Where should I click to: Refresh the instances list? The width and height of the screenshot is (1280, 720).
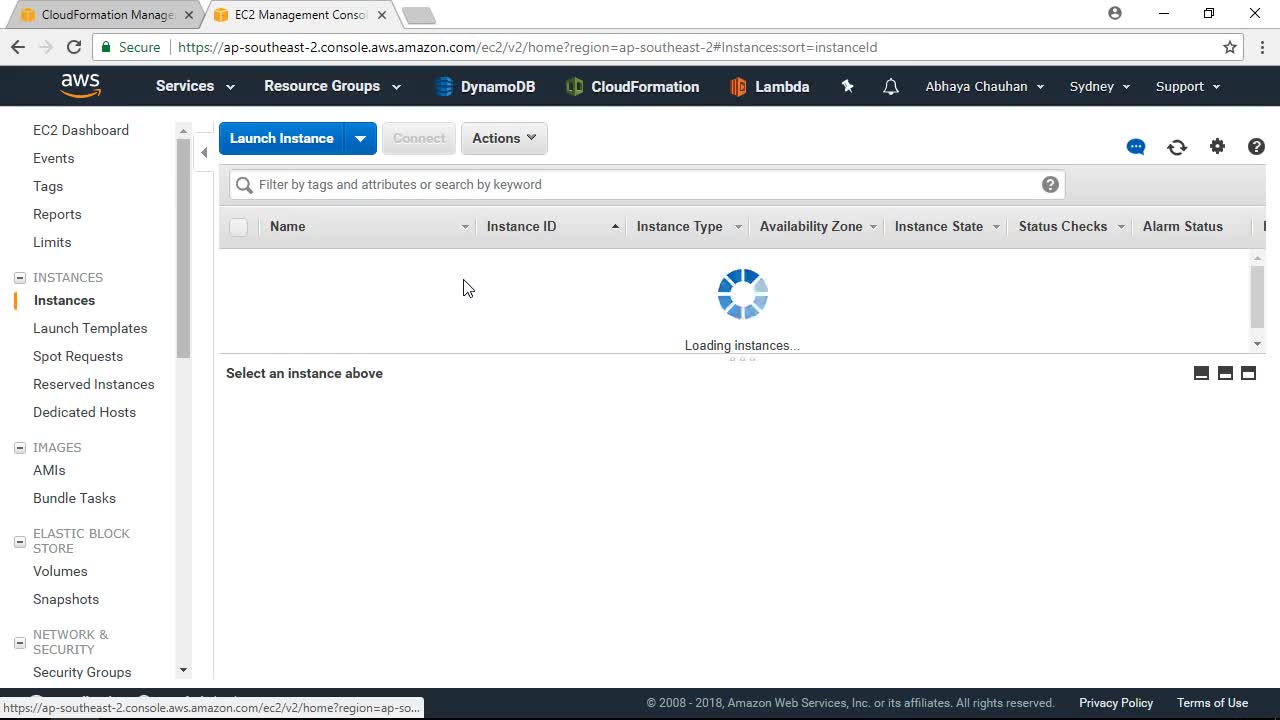(x=1177, y=147)
